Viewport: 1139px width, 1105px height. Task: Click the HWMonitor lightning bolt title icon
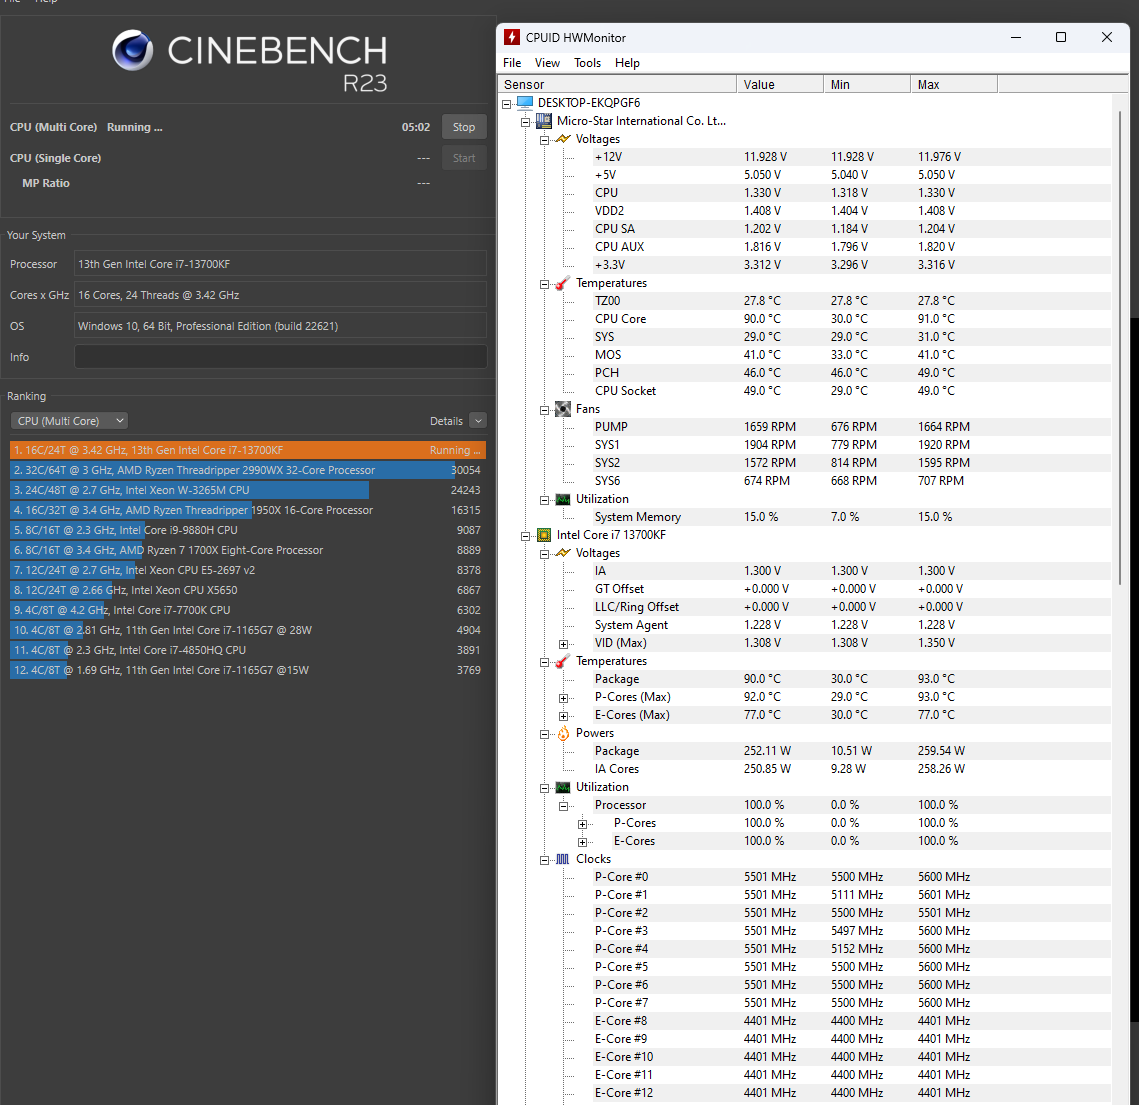coord(512,37)
